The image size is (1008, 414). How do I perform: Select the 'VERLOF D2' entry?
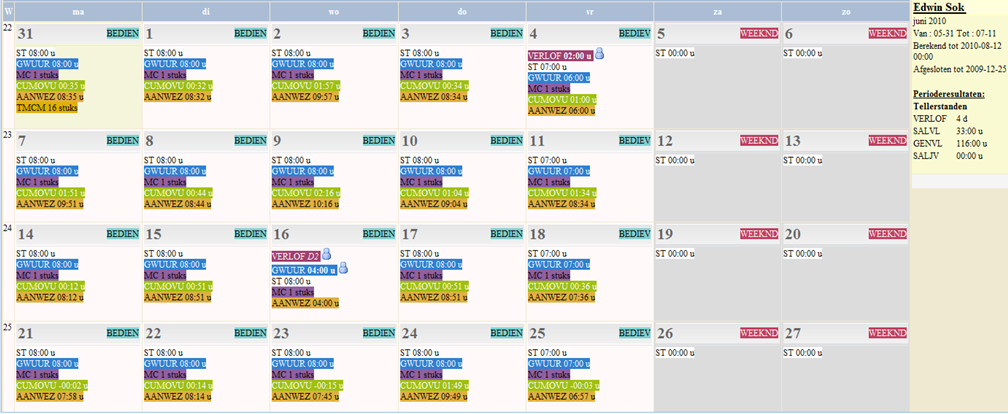pos(296,256)
